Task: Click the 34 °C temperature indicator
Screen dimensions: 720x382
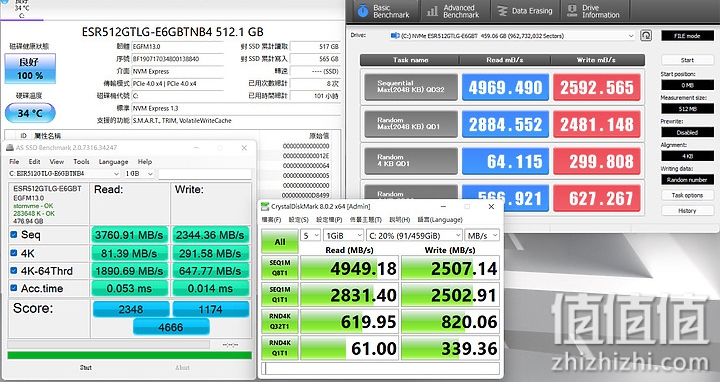Action: click(30, 113)
